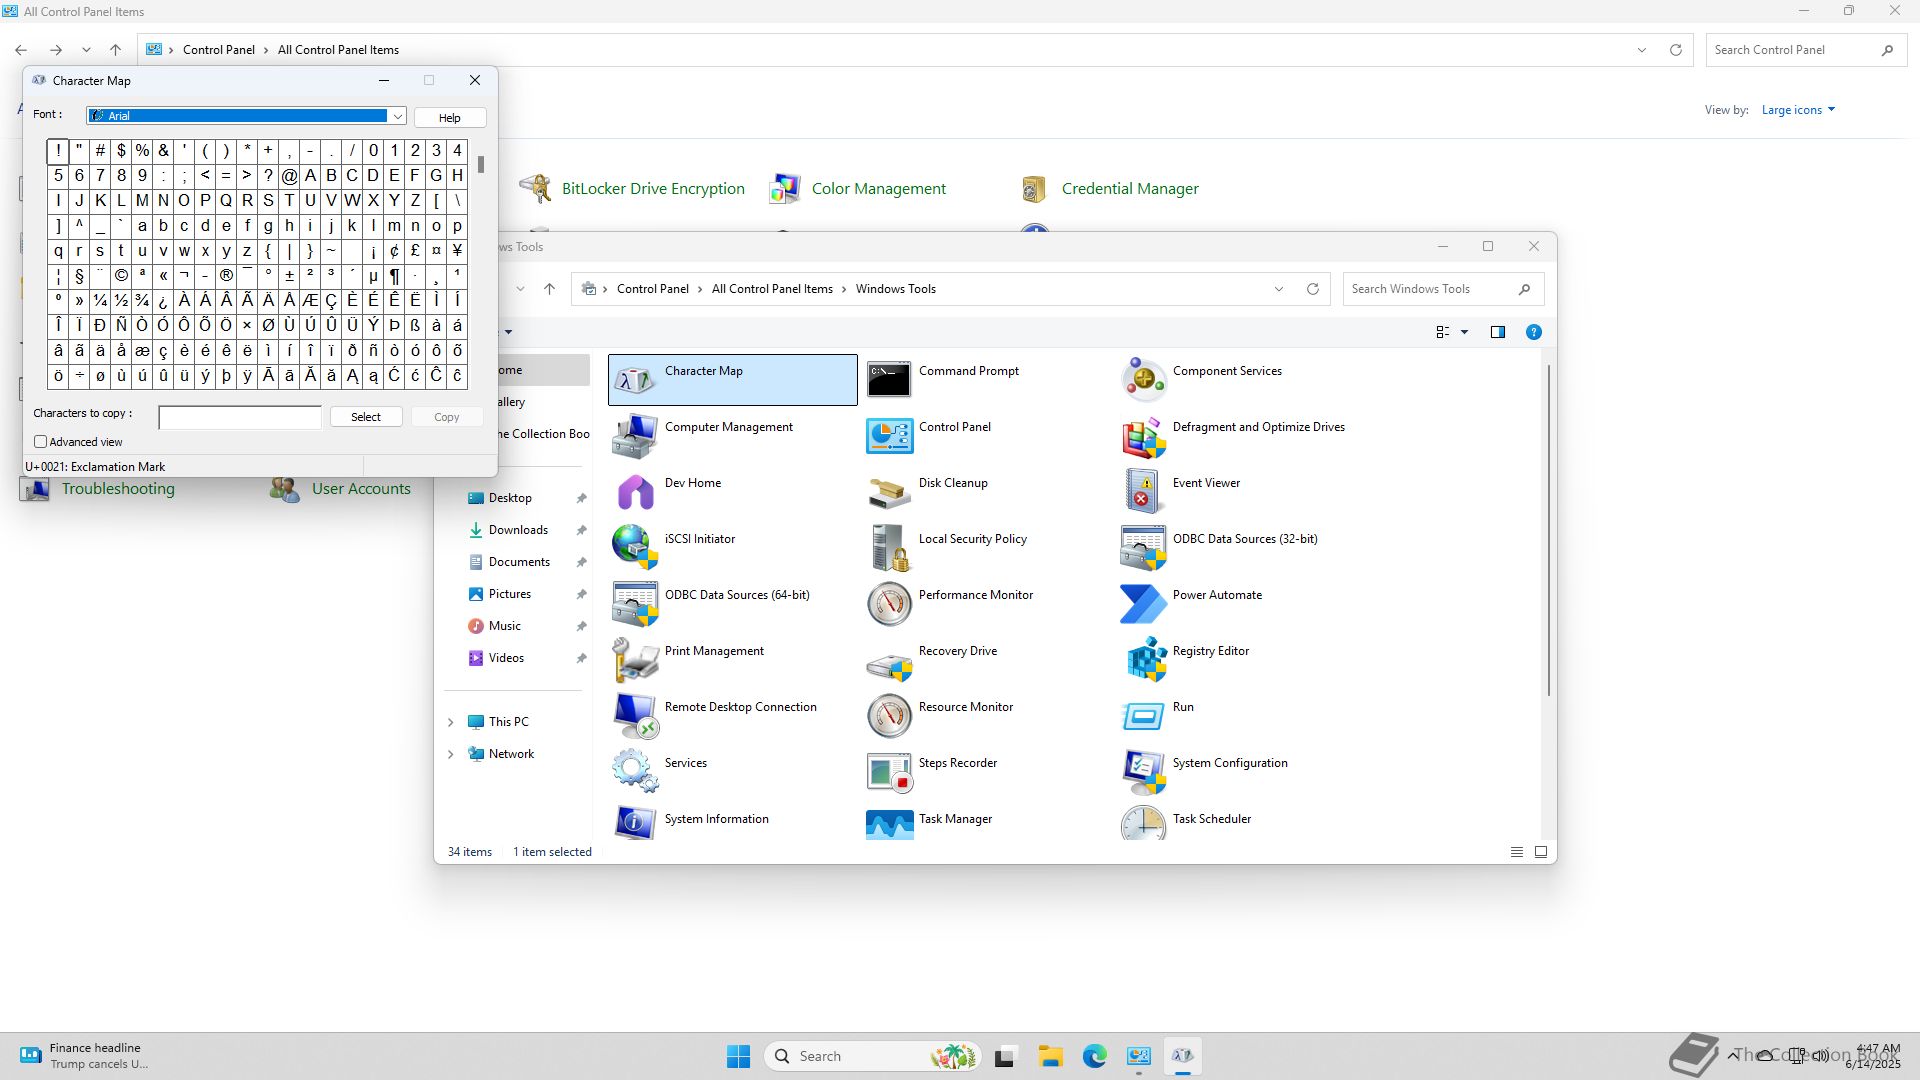Click the Characters to copy text field

tap(240, 417)
